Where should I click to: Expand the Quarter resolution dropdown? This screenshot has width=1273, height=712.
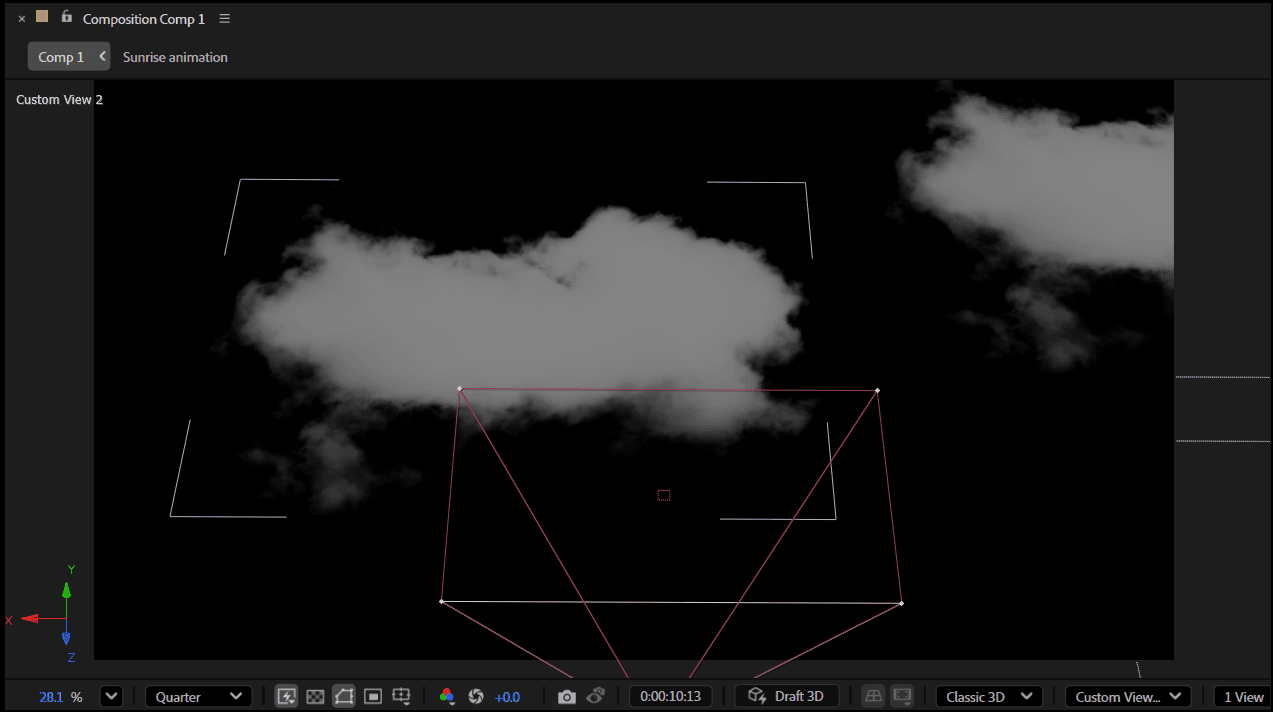pos(199,696)
